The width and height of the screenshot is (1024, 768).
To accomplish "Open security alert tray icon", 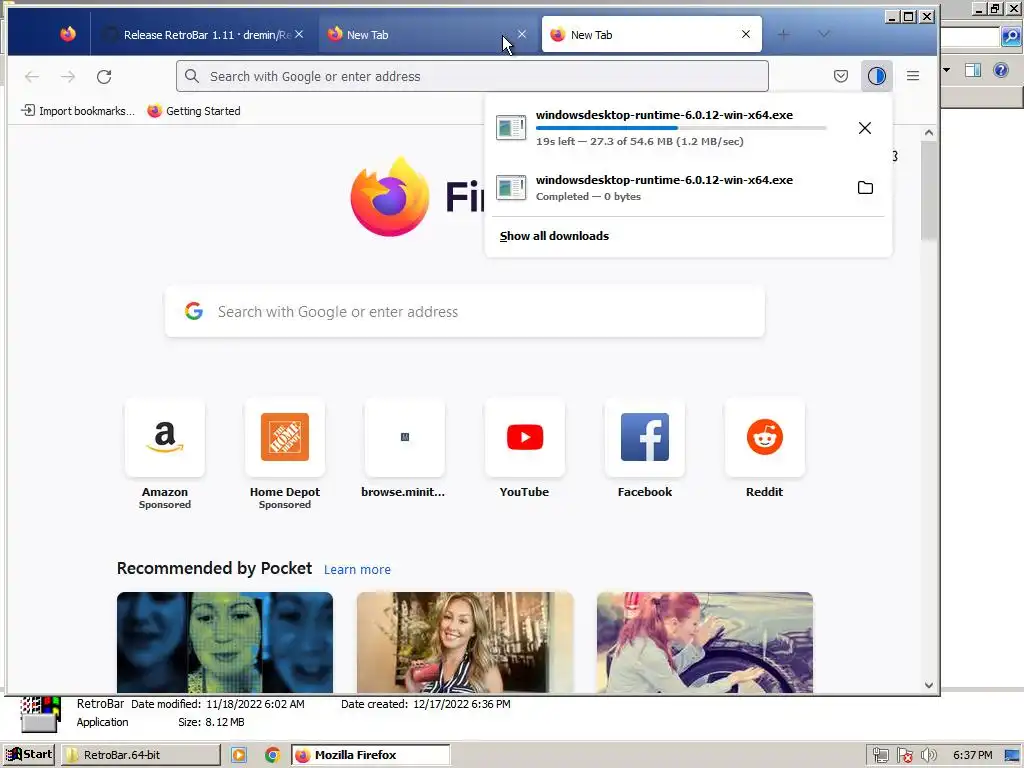I will [904, 756].
